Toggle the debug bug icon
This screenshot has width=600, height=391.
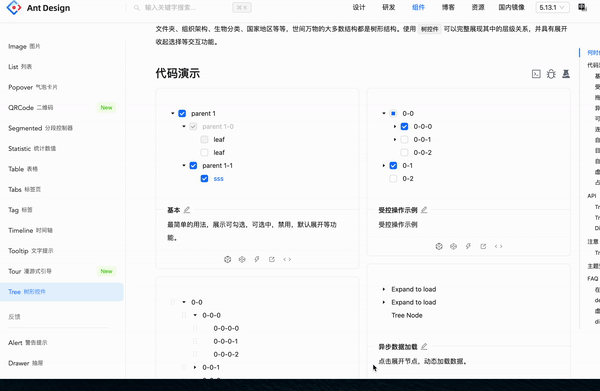[551, 74]
